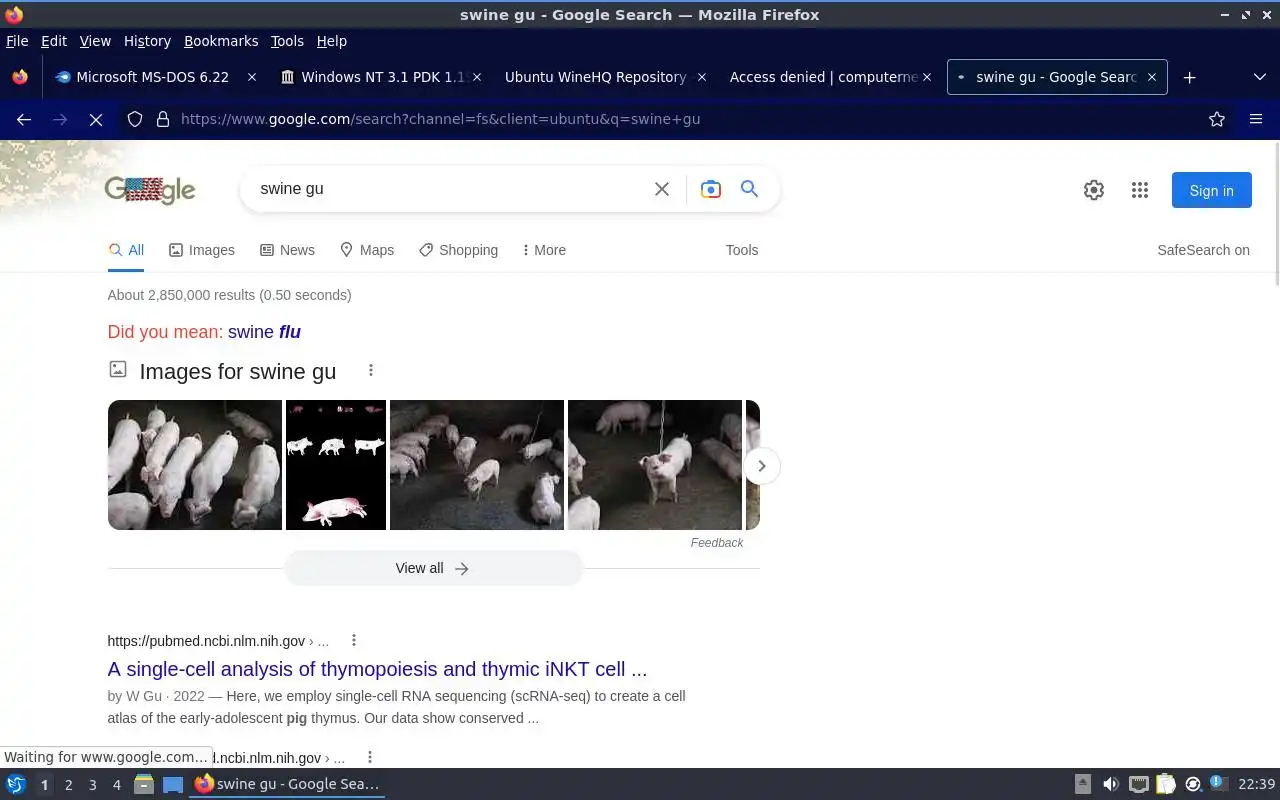Open the View menu
This screenshot has height=800, width=1280.
95,41
